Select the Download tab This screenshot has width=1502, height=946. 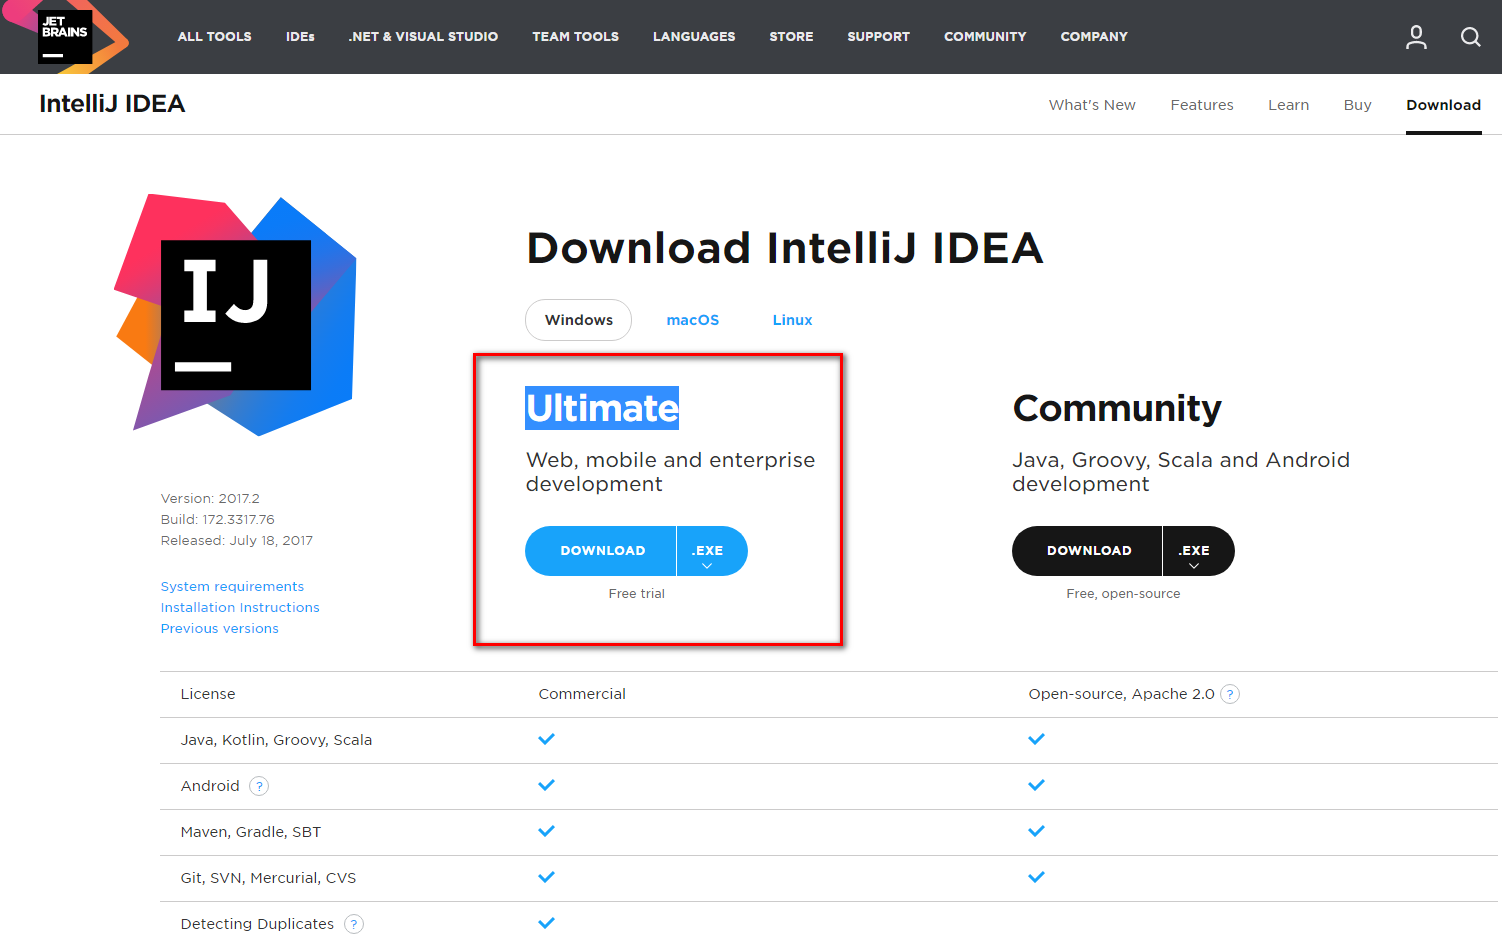click(1443, 105)
